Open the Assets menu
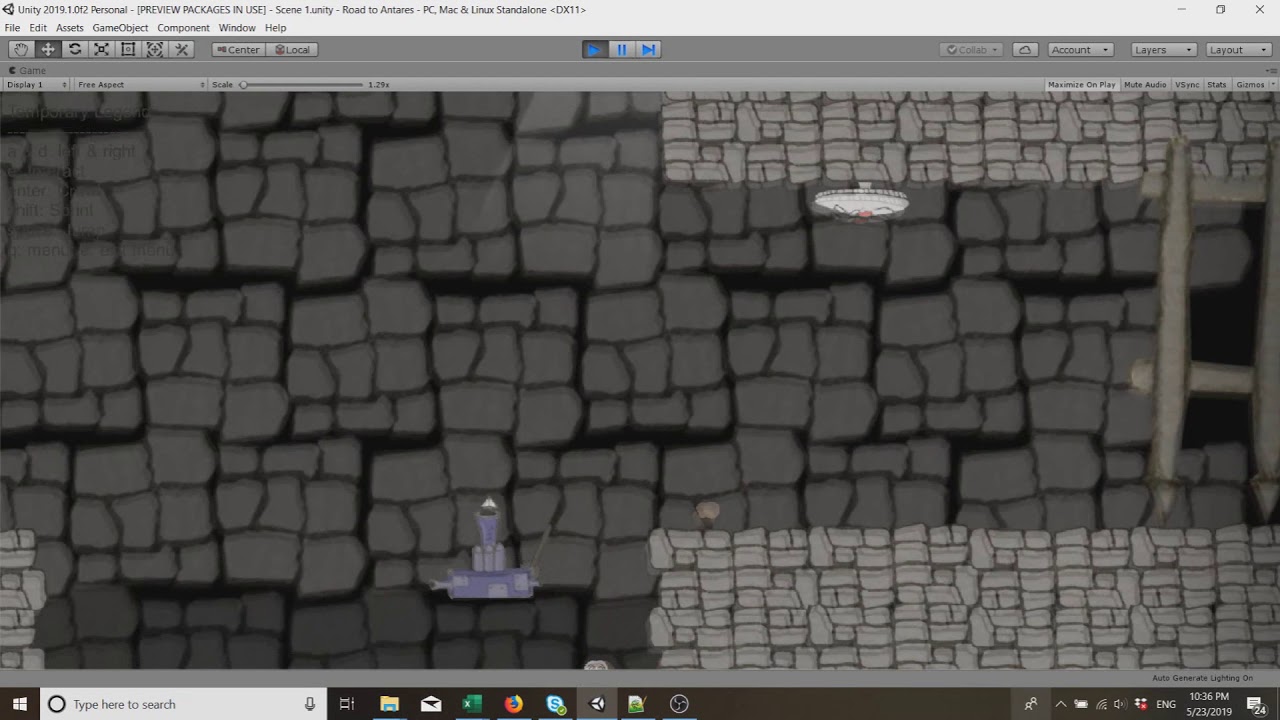 click(70, 28)
